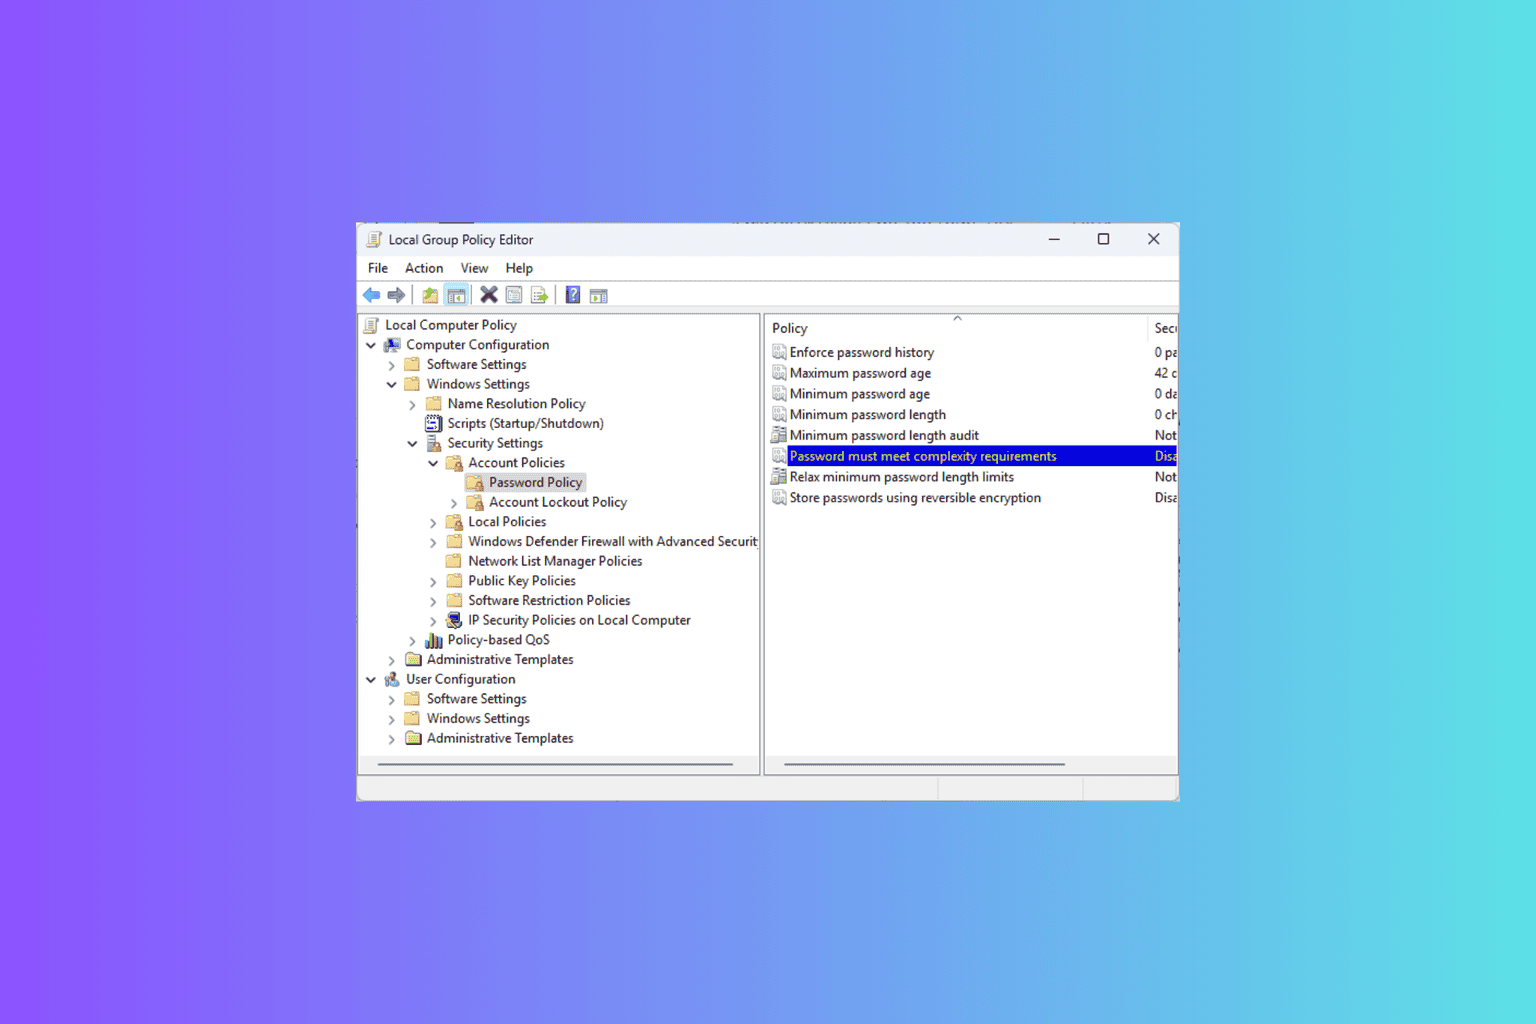The width and height of the screenshot is (1536, 1024).
Task: Expand the Local Policies node
Action: [433, 522]
